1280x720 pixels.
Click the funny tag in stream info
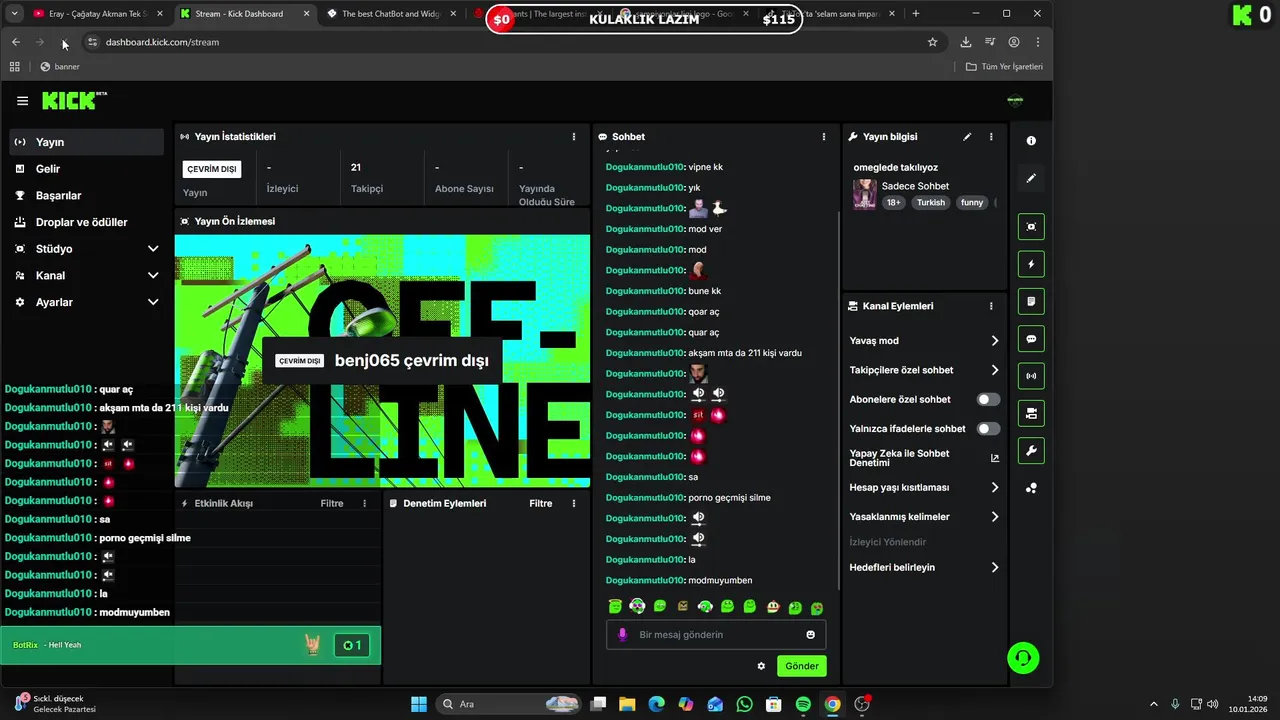pos(972,202)
